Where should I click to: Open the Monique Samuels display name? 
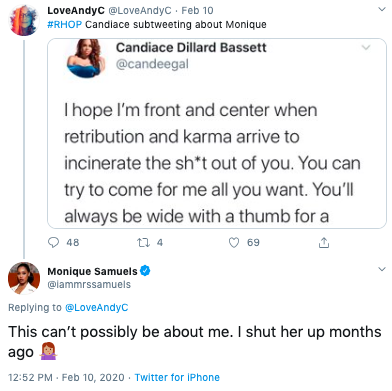pos(92,271)
